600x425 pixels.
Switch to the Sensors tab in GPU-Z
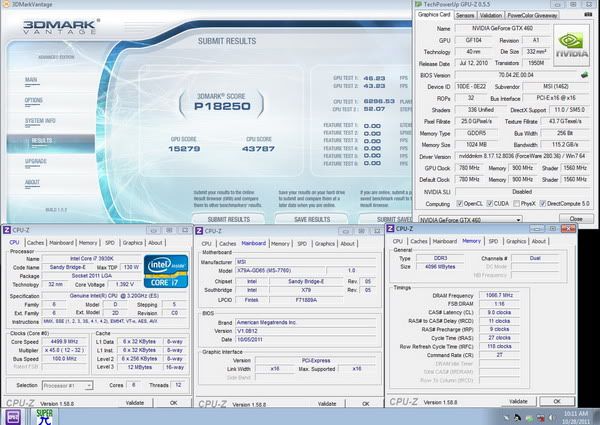coord(465,15)
